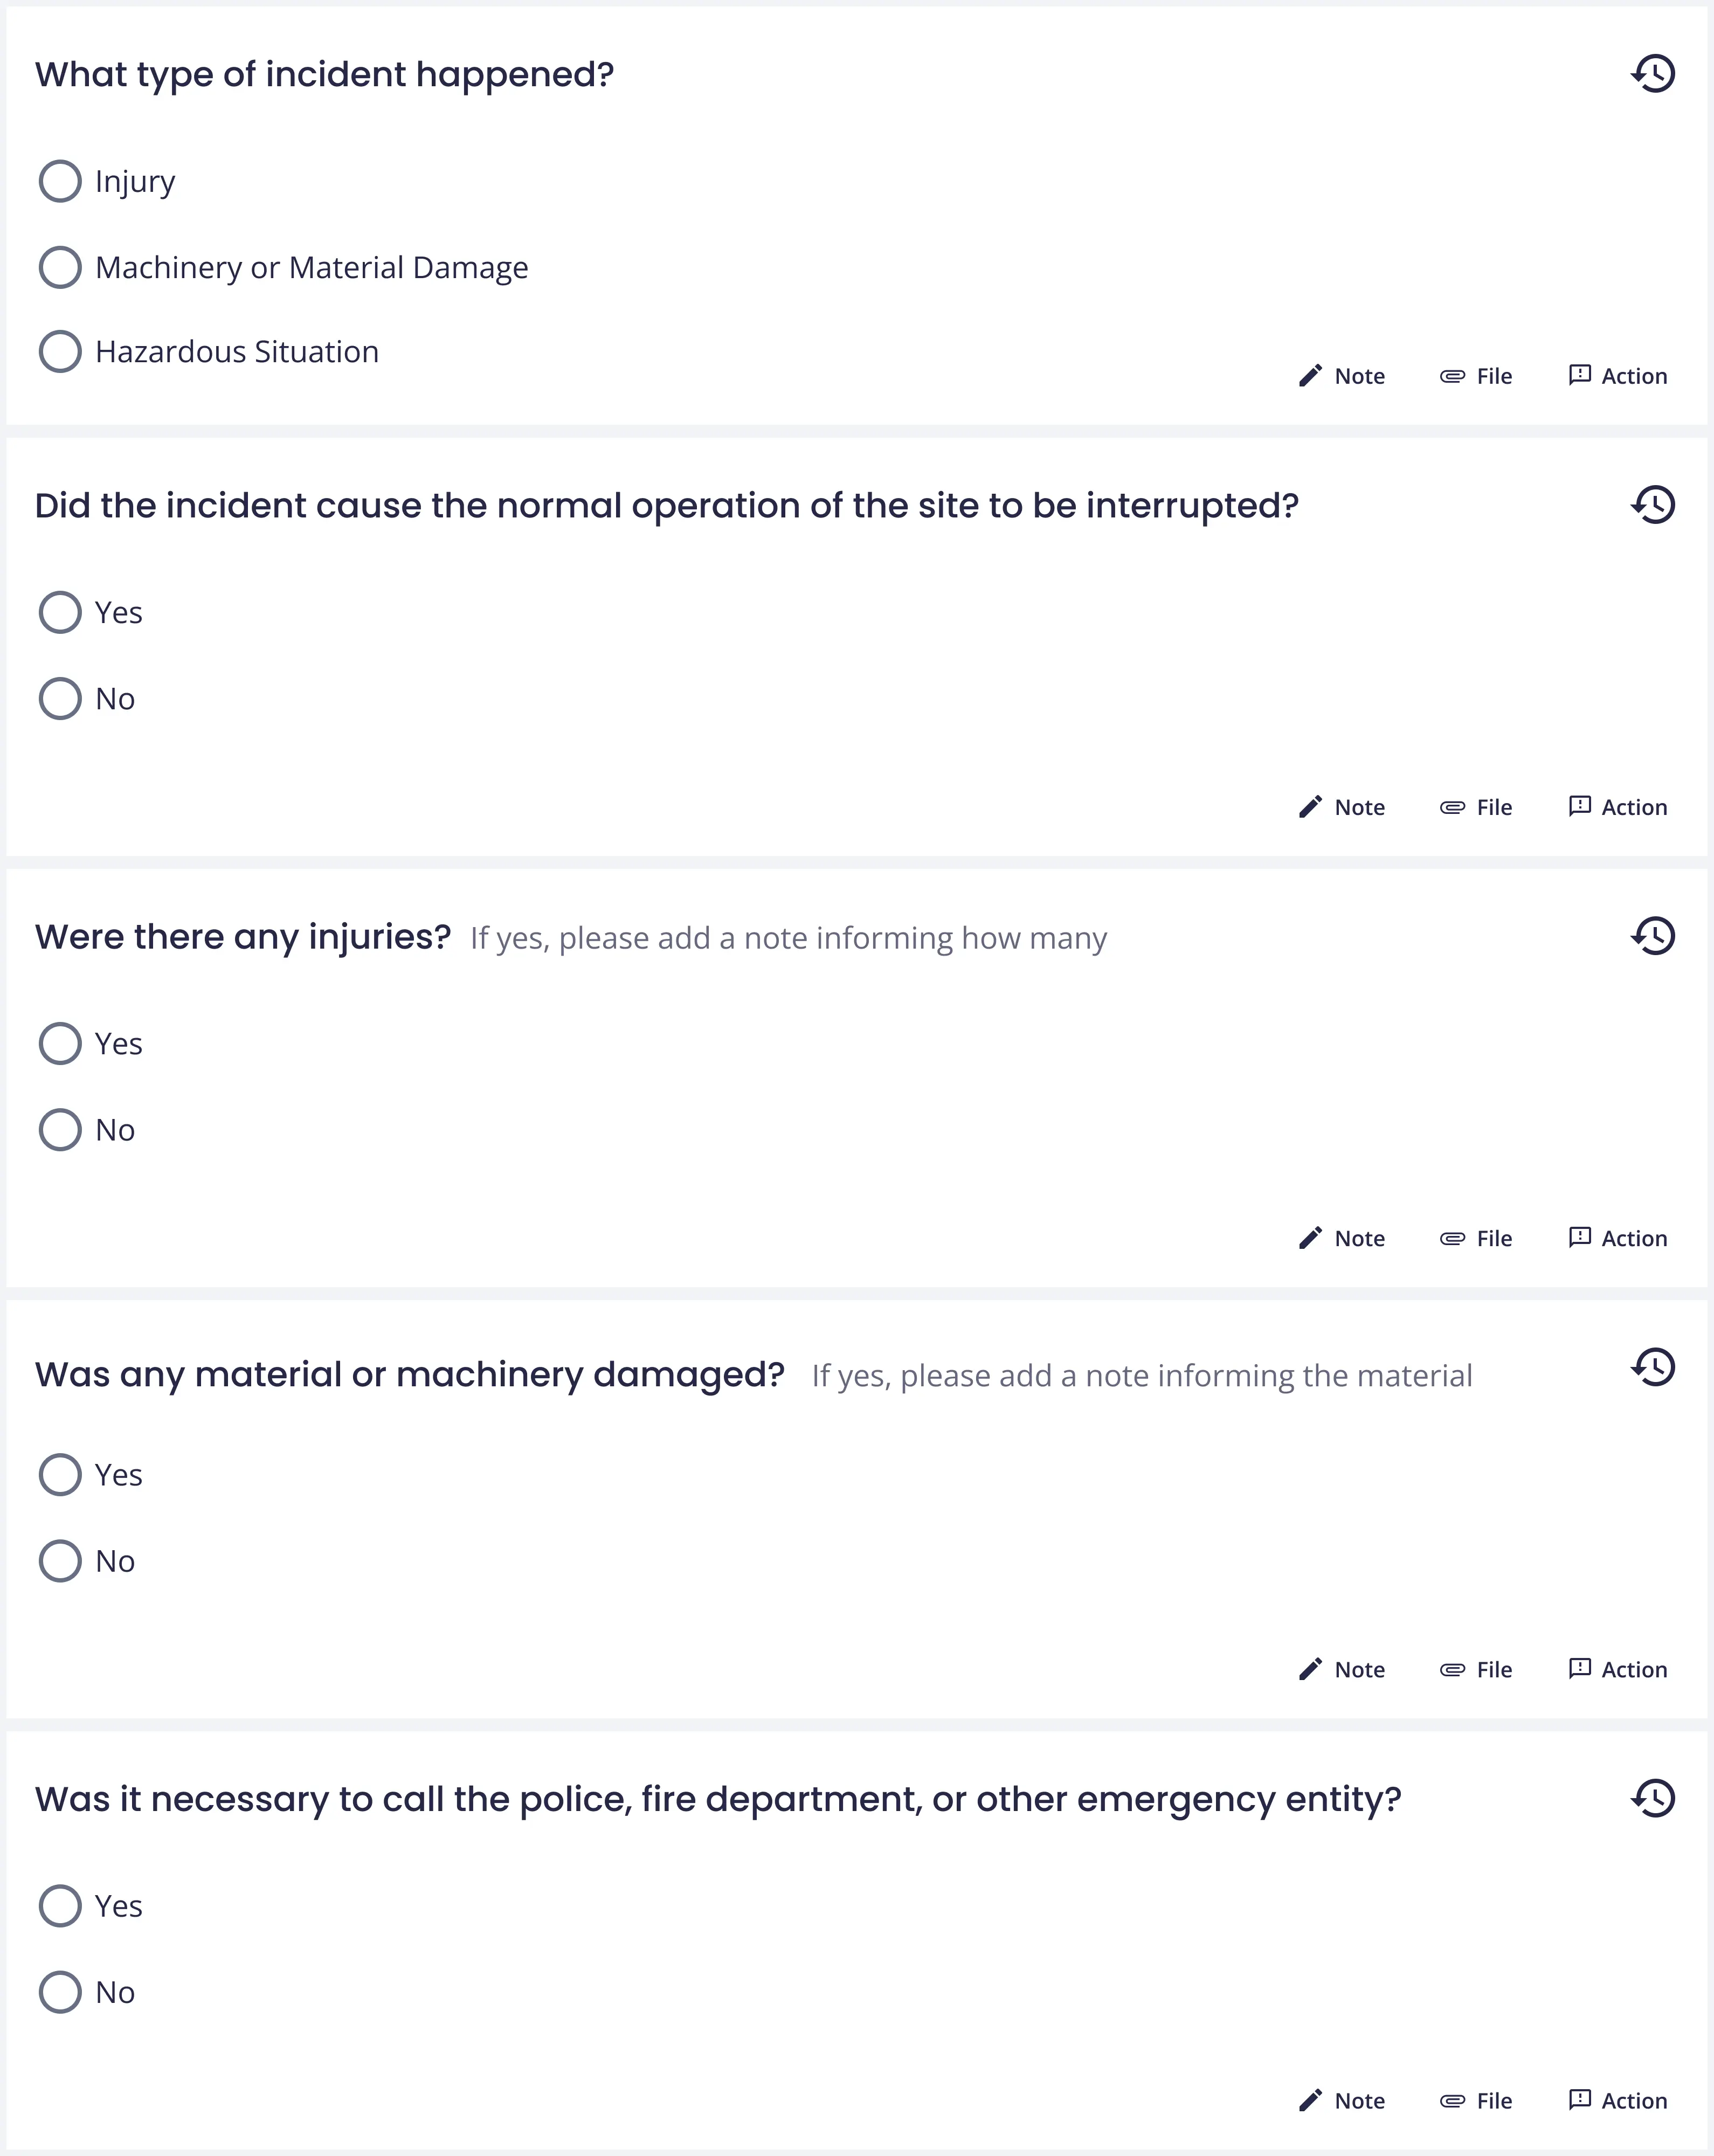
Task: Show history for material damage question
Action: click(1653, 1367)
